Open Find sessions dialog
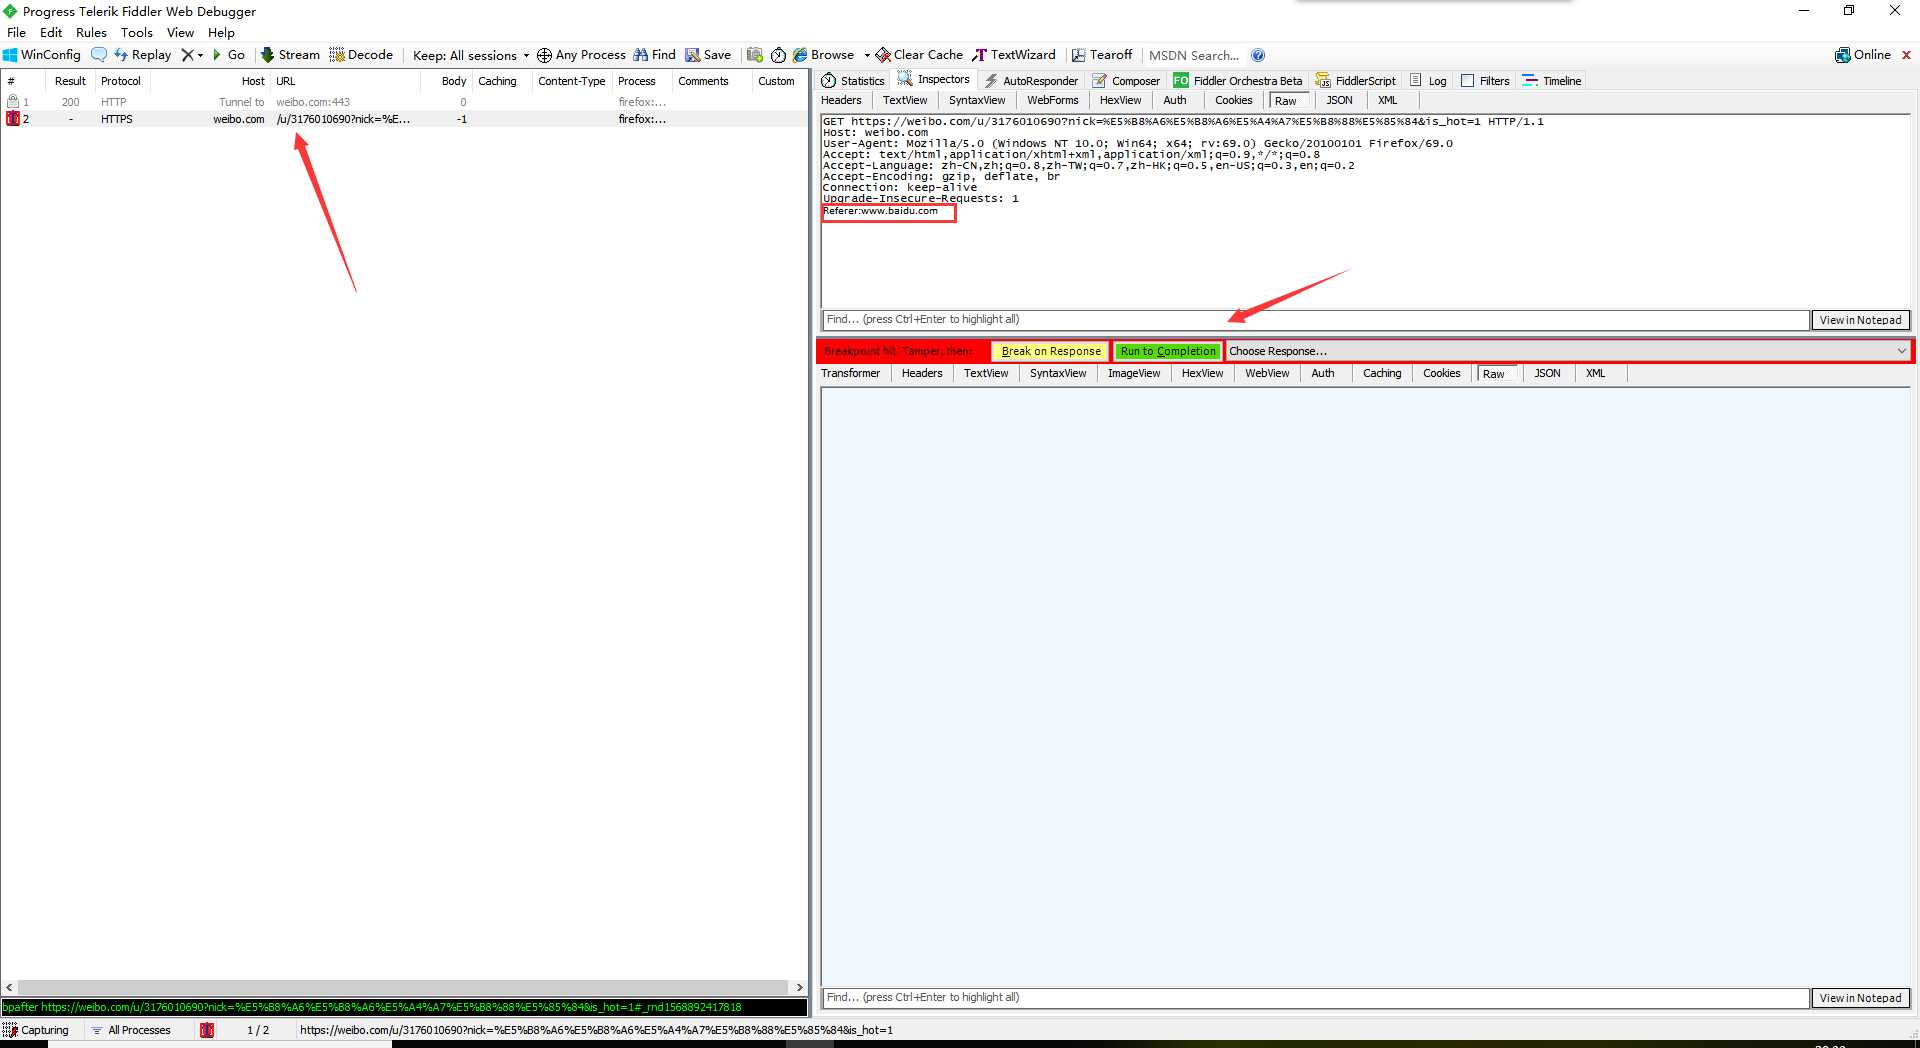This screenshot has height=1048, width=1920. click(x=654, y=55)
